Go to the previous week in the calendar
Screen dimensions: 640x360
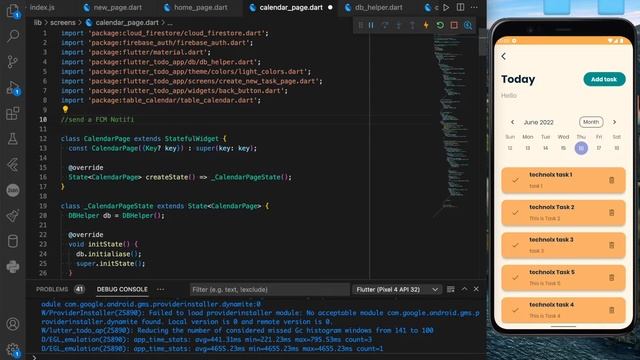coord(513,122)
